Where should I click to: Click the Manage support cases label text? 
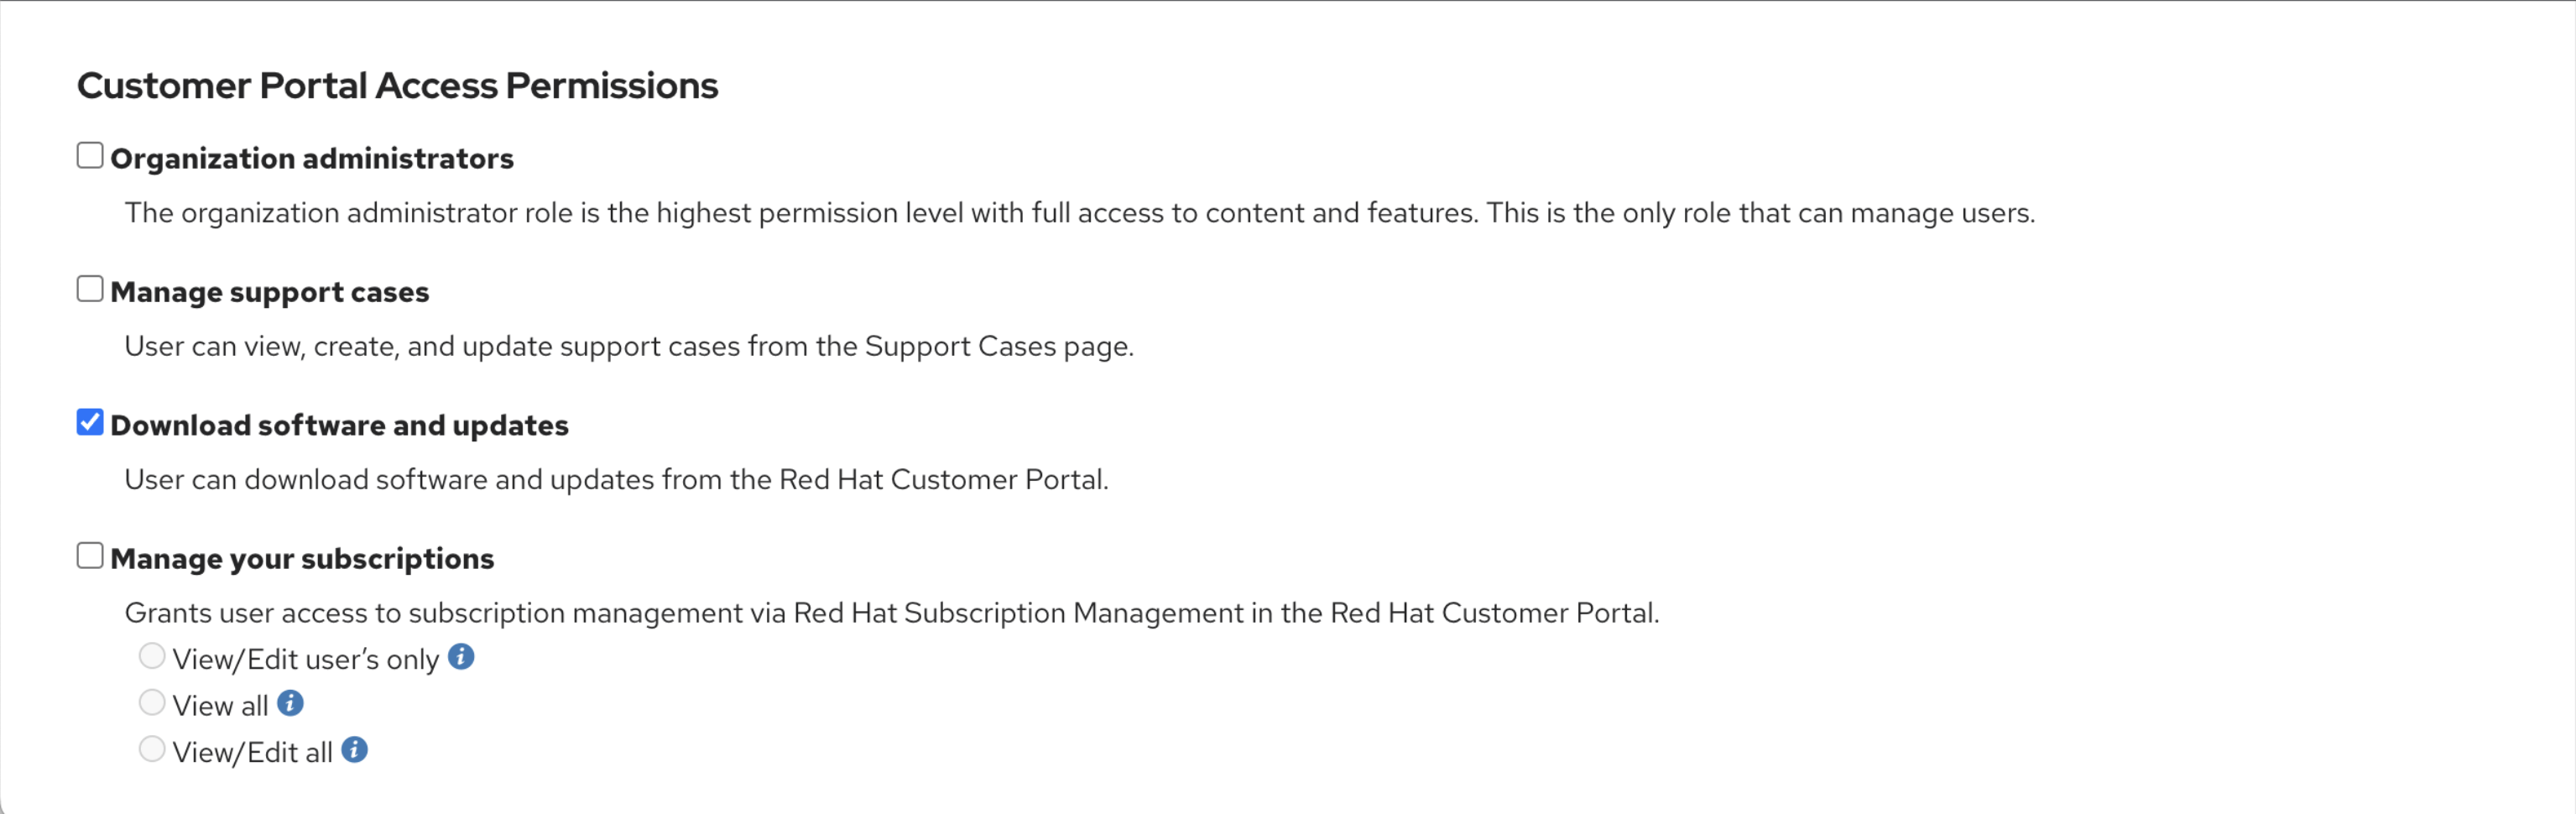point(270,292)
